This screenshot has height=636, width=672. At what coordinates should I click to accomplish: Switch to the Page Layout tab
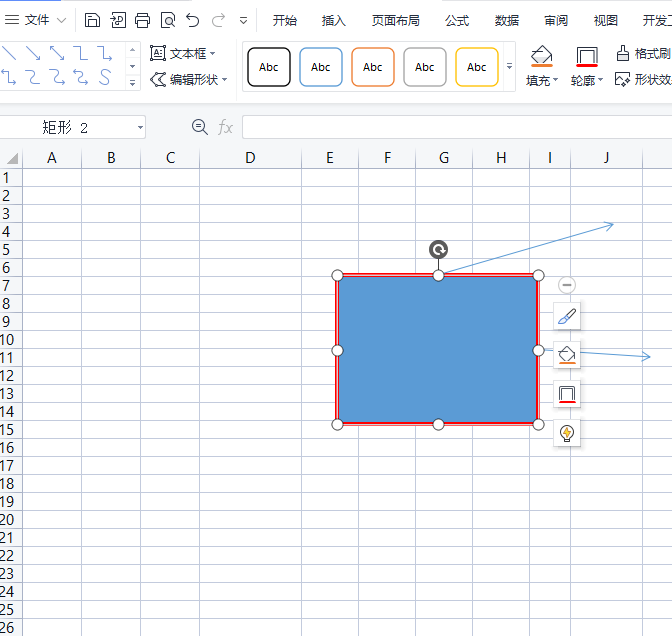tap(395, 20)
